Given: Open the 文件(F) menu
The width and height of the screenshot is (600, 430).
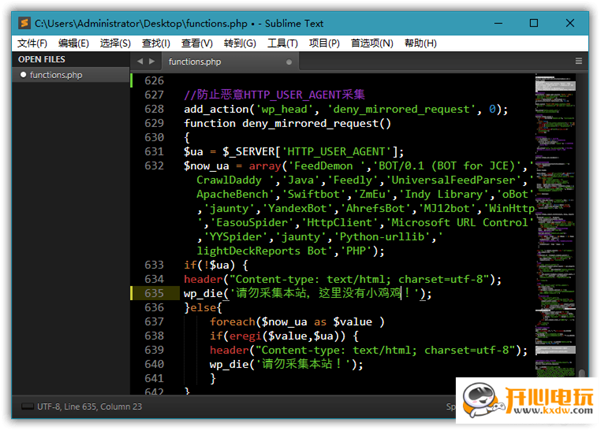Looking at the screenshot, I should (x=32, y=43).
